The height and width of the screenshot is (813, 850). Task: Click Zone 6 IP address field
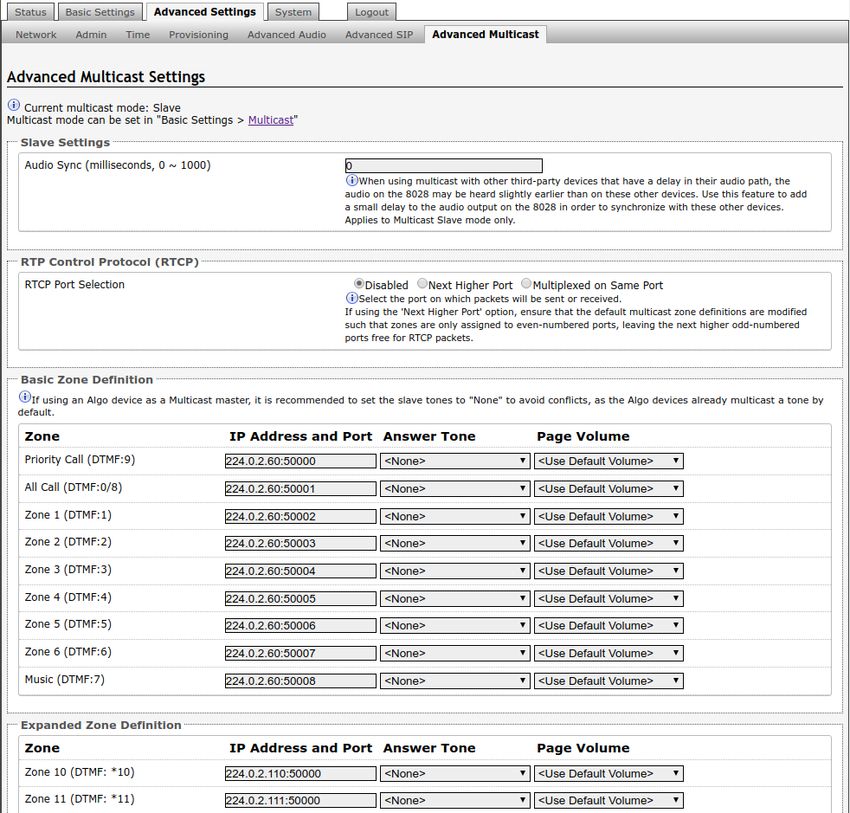300,654
